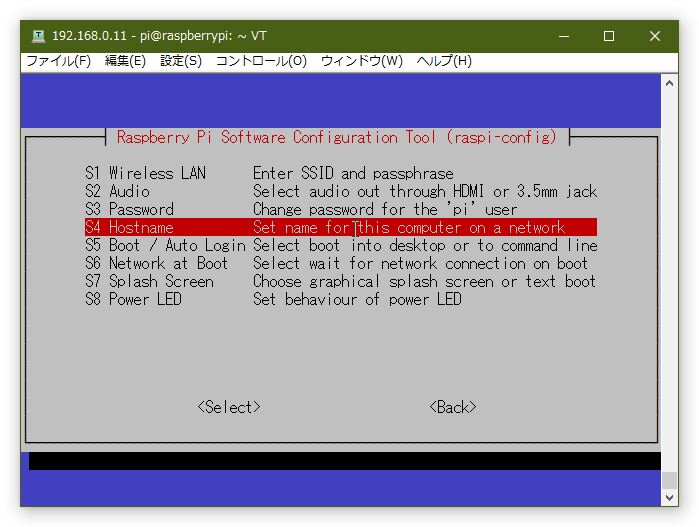The height and width of the screenshot is (527, 699).
Task: Open the ヘルプ(H) menu
Action: coord(444,61)
